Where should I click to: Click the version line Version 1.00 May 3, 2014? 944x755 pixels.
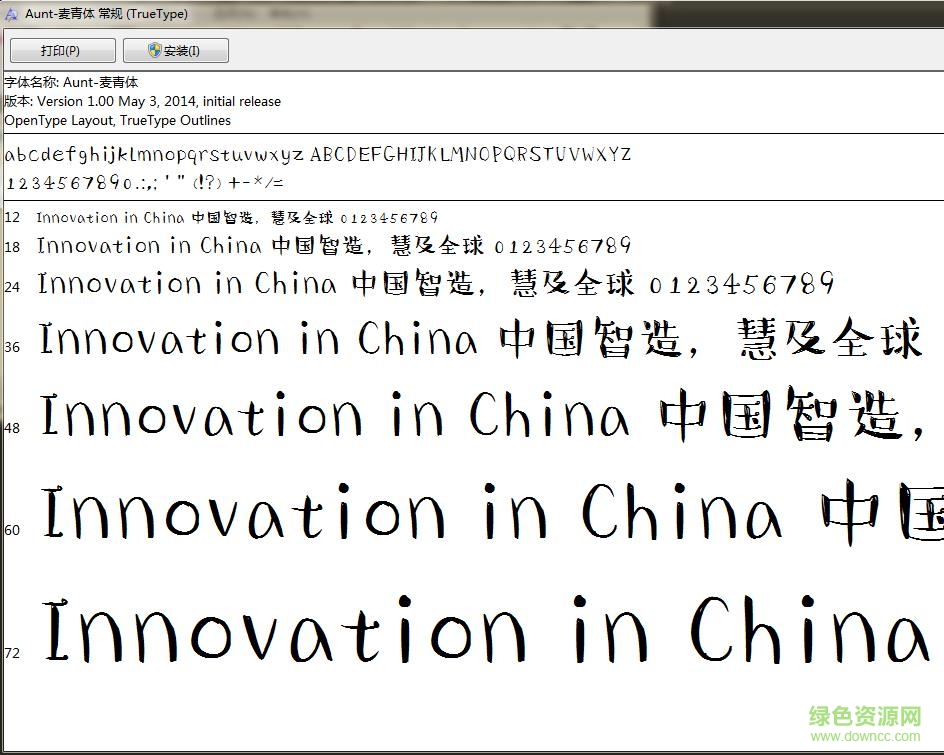(143, 101)
